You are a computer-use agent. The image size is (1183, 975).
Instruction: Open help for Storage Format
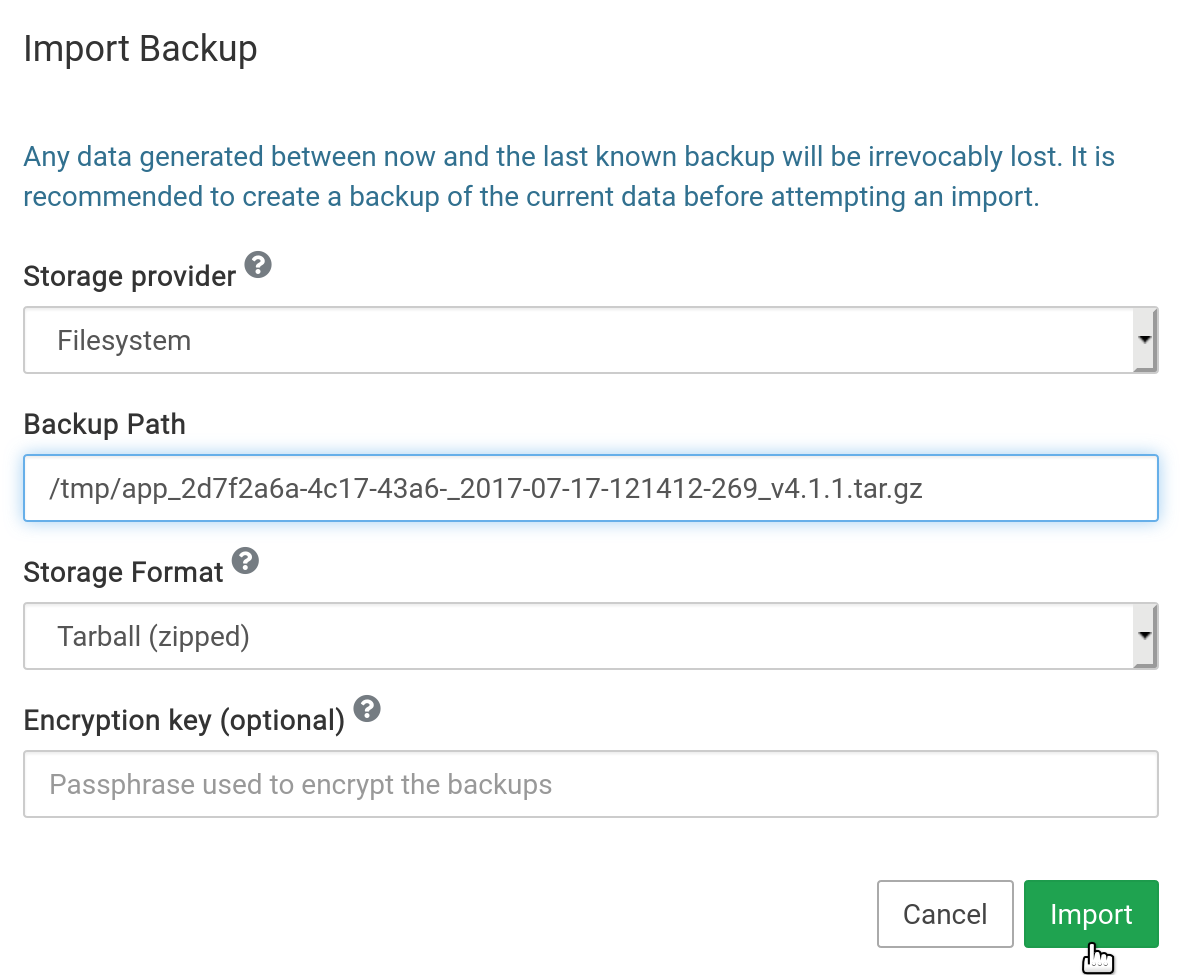[x=245, y=561]
